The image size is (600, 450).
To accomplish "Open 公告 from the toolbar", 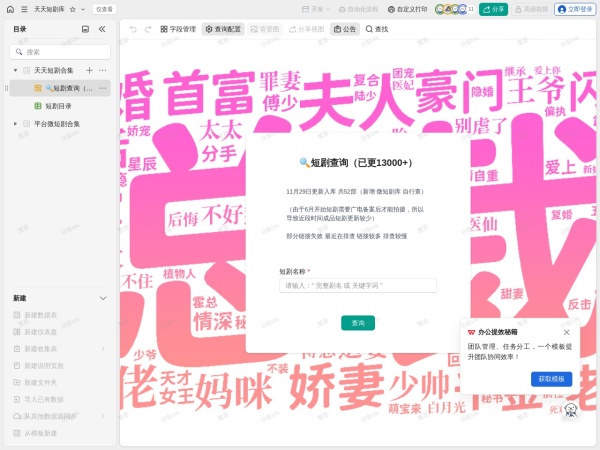I will tap(345, 29).
